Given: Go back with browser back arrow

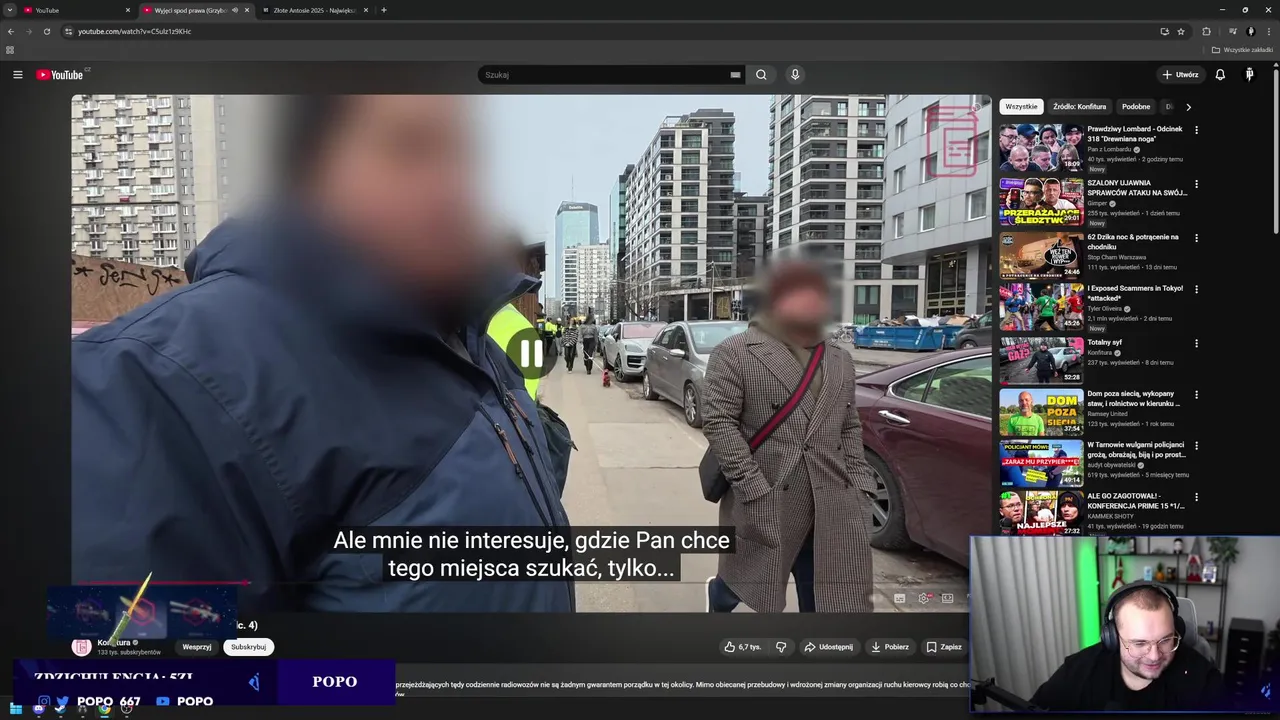Looking at the screenshot, I should (x=11, y=31).
